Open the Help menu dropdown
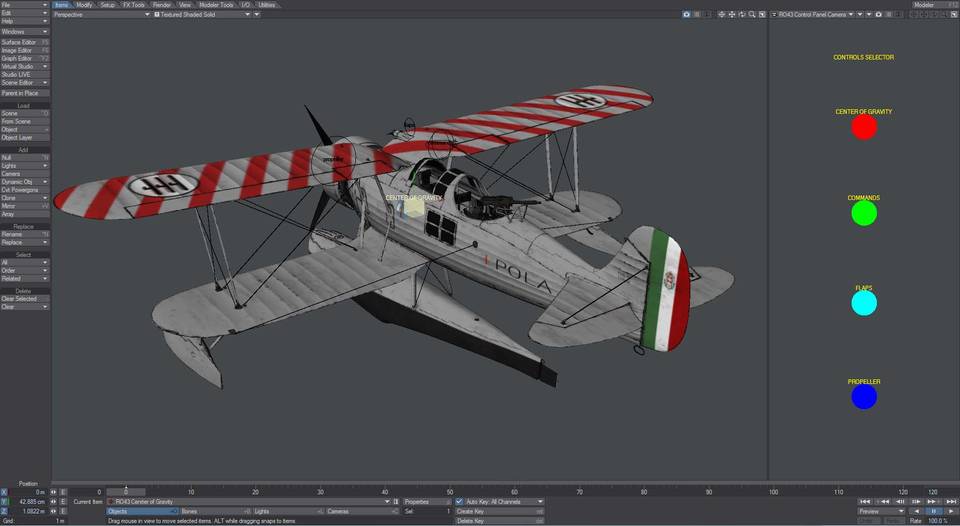Image resolution: width=960 pixels, height=526 pixels. 24,21
